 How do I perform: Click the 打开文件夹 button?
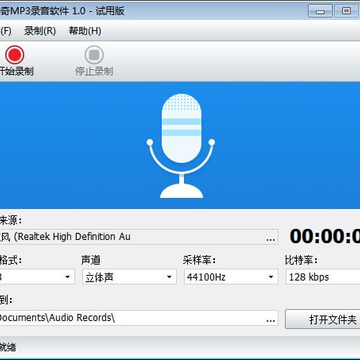pyautogui.click(x=323, y=320)
